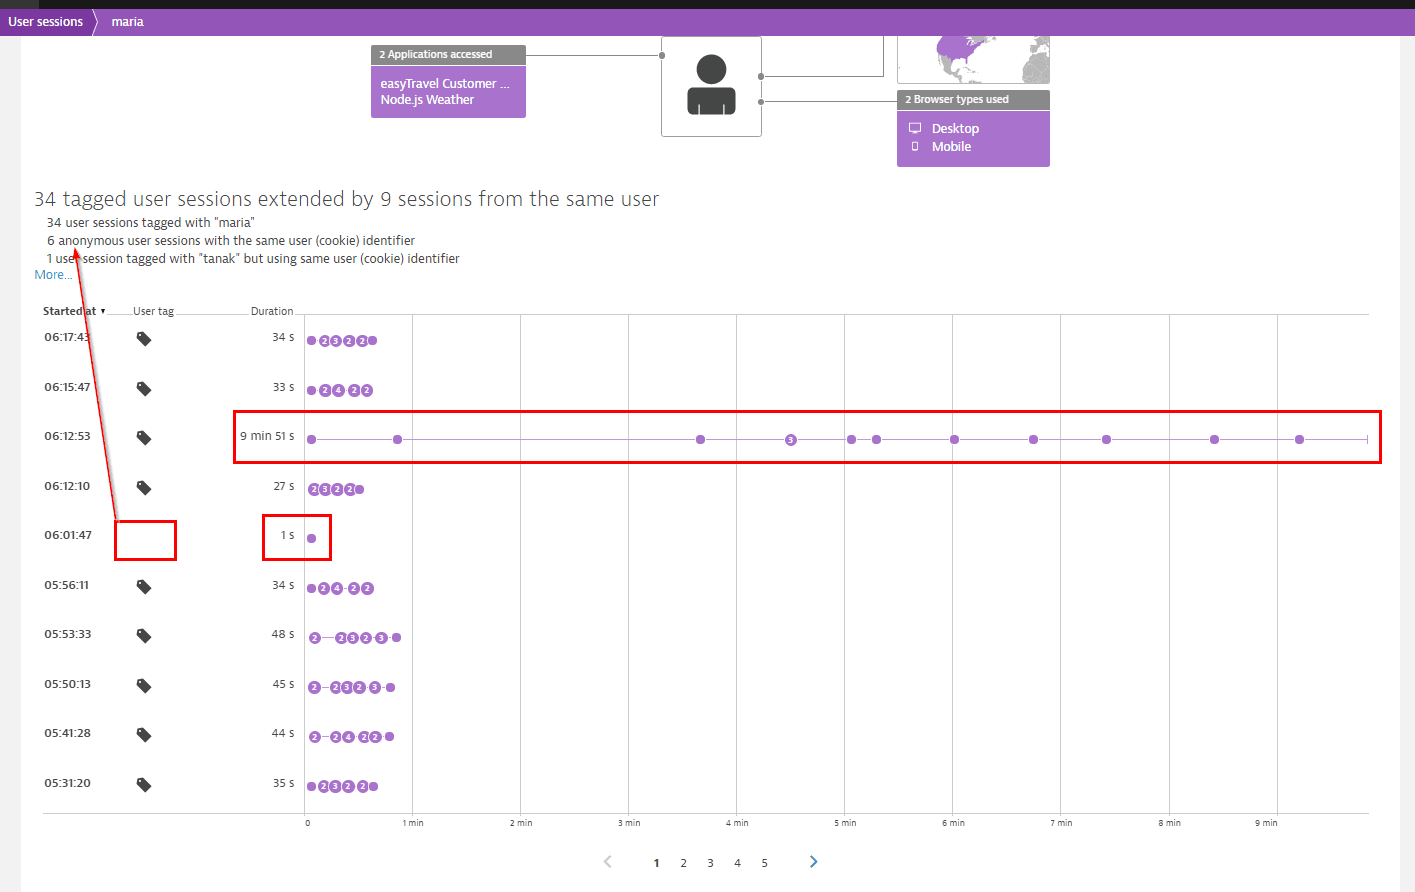Click the user tag icon for session 05:56:11
1415x892 pixels.
pyautogui.click(x=144, y=587)
